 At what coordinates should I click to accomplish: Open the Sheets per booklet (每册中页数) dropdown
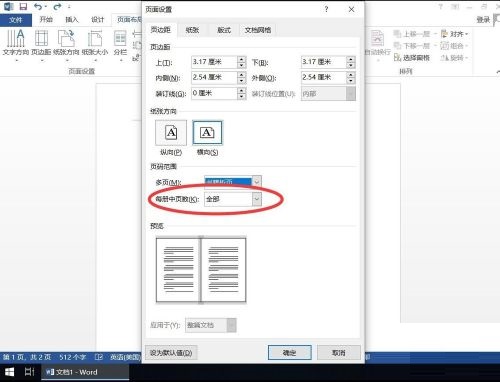point(256,199)
